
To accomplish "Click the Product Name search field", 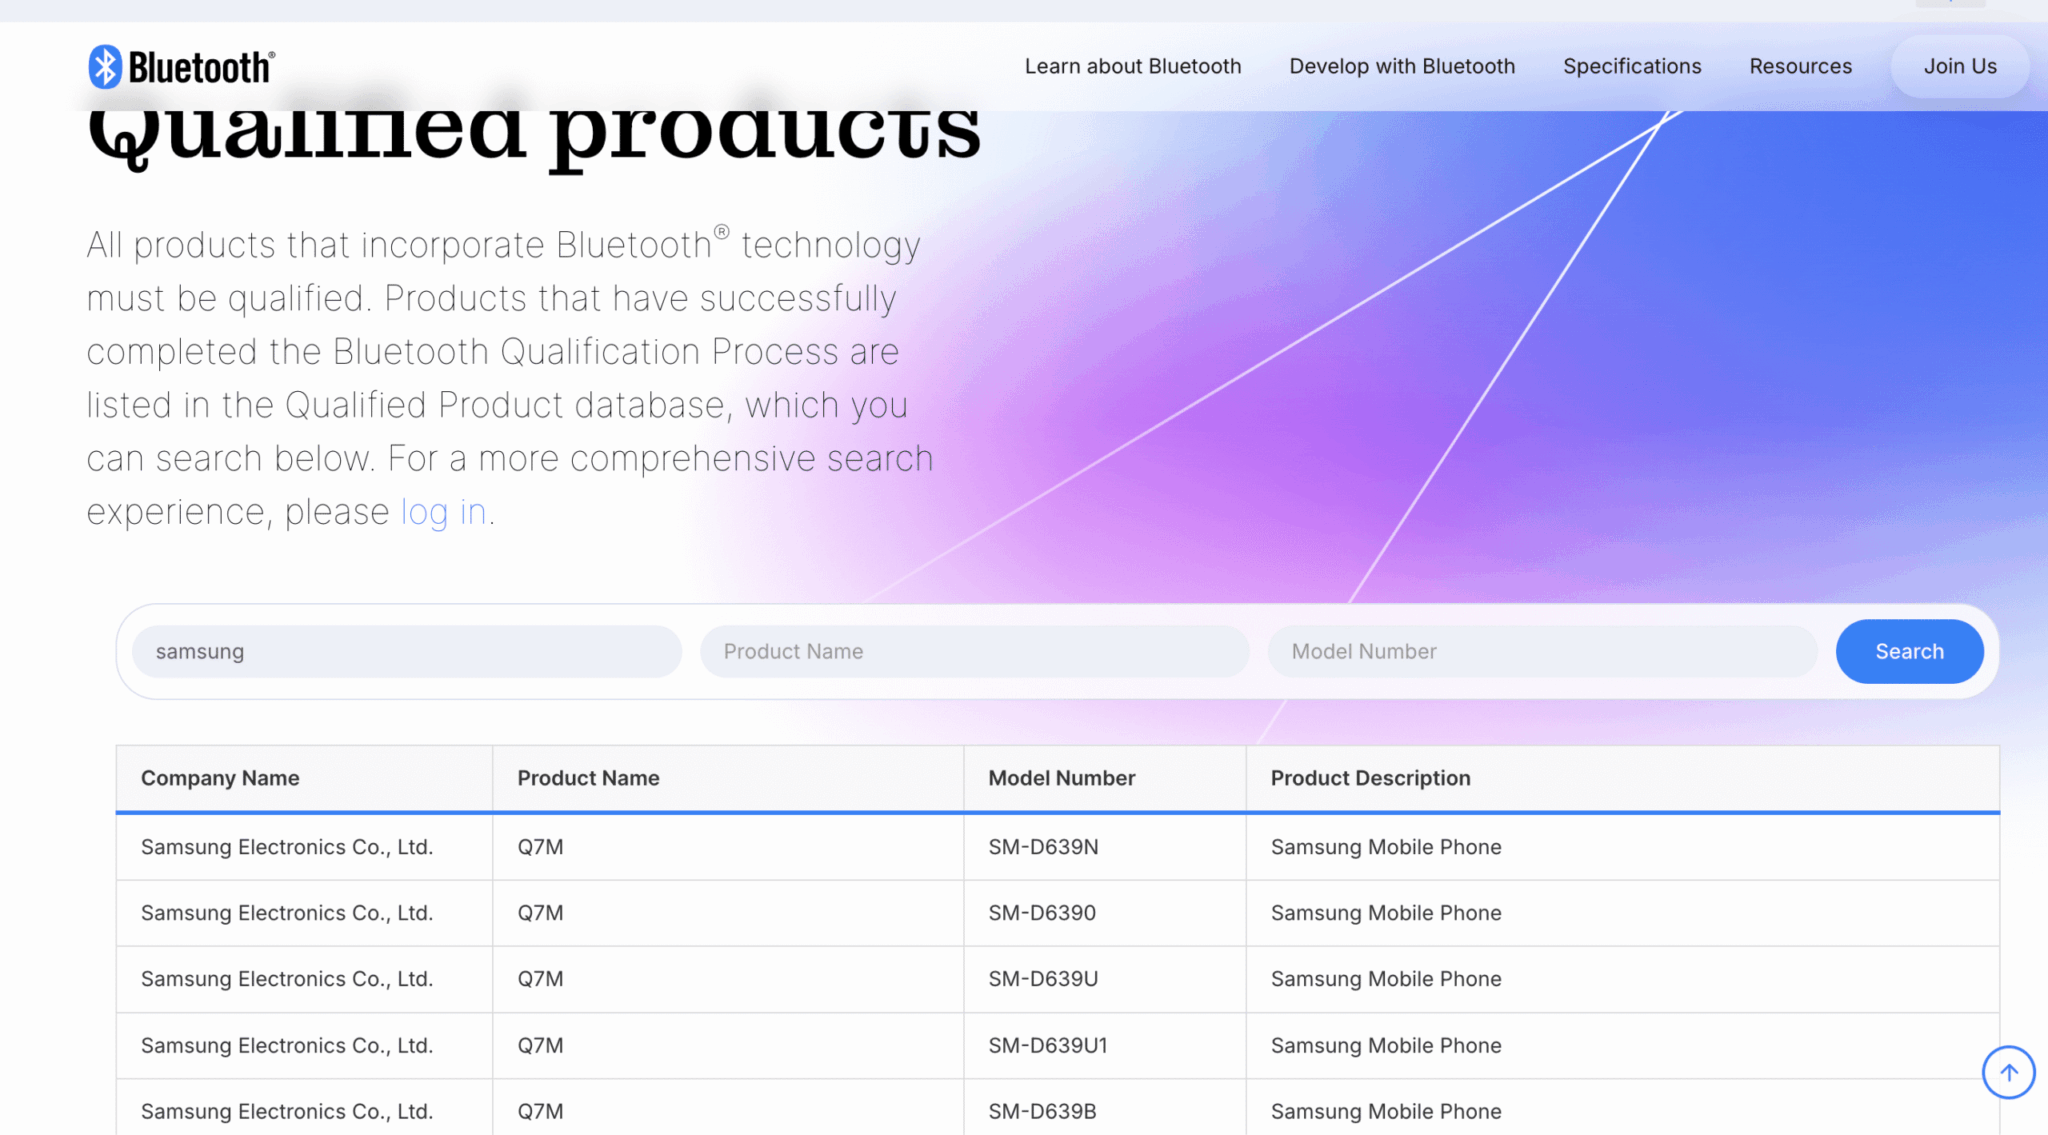I will (x=974, y=652).
